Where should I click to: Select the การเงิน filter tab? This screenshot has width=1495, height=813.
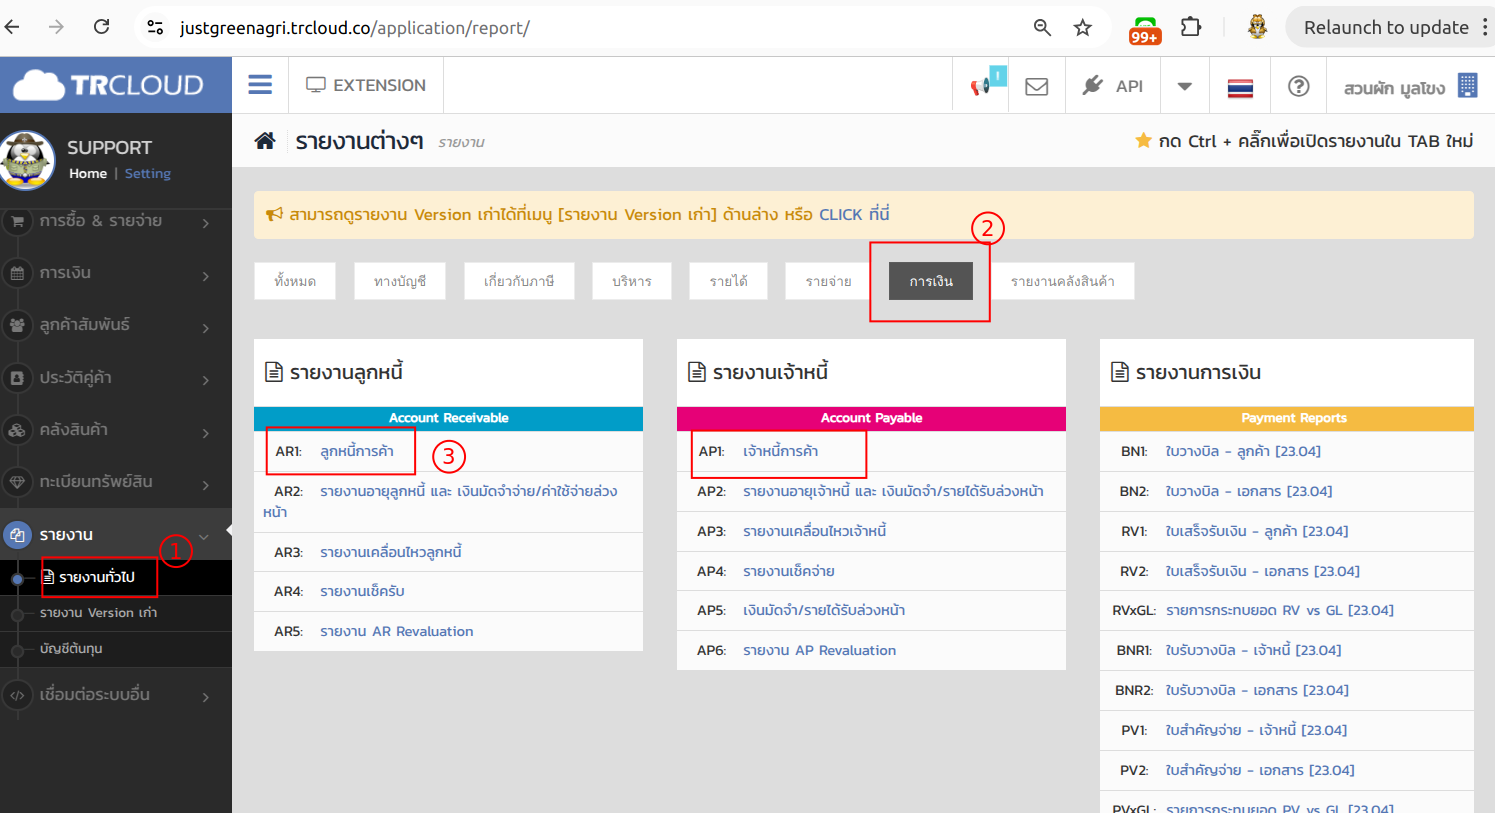click(x=931, y=281)
